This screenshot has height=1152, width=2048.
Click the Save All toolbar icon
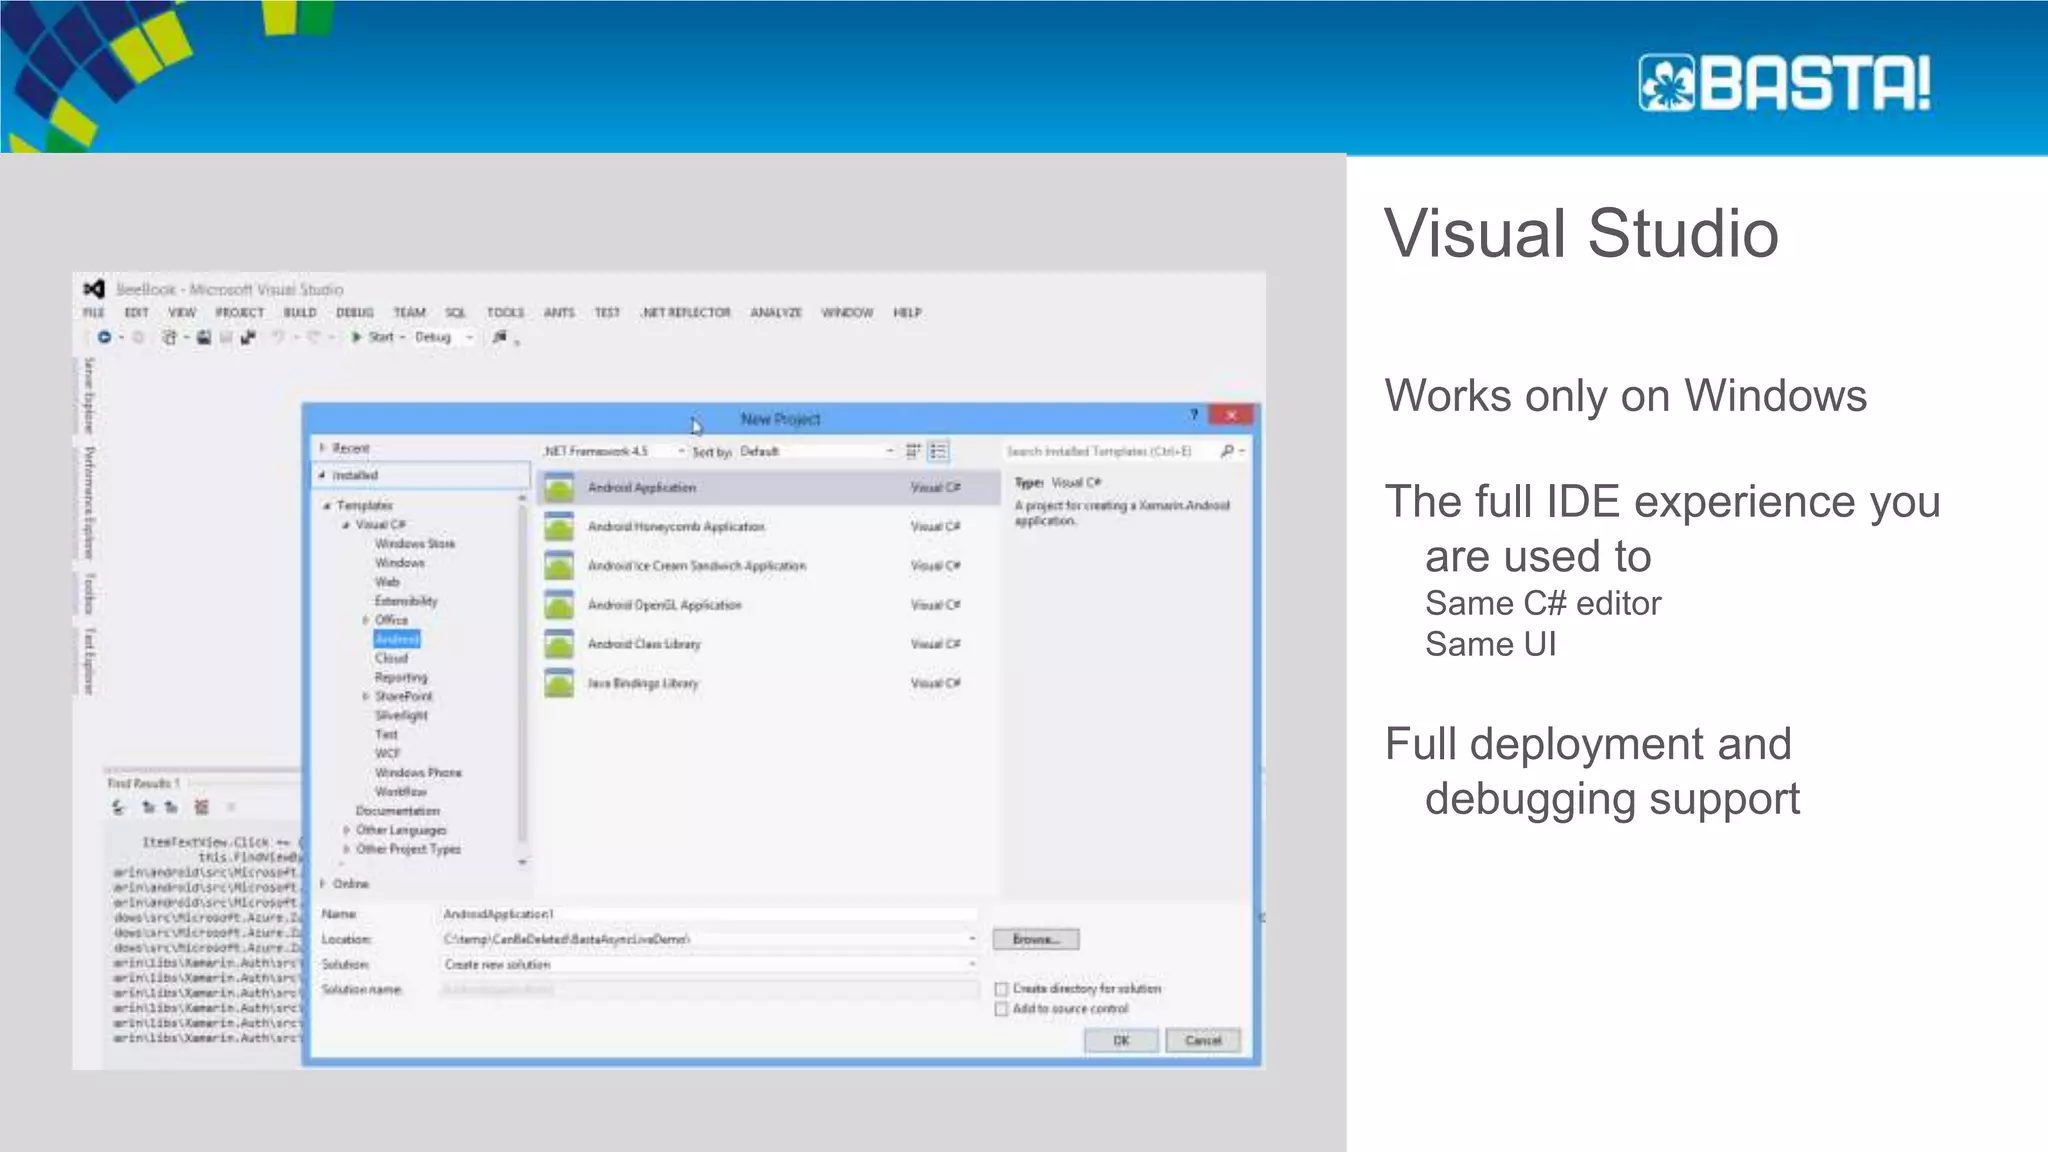click(x=248, y=338)
